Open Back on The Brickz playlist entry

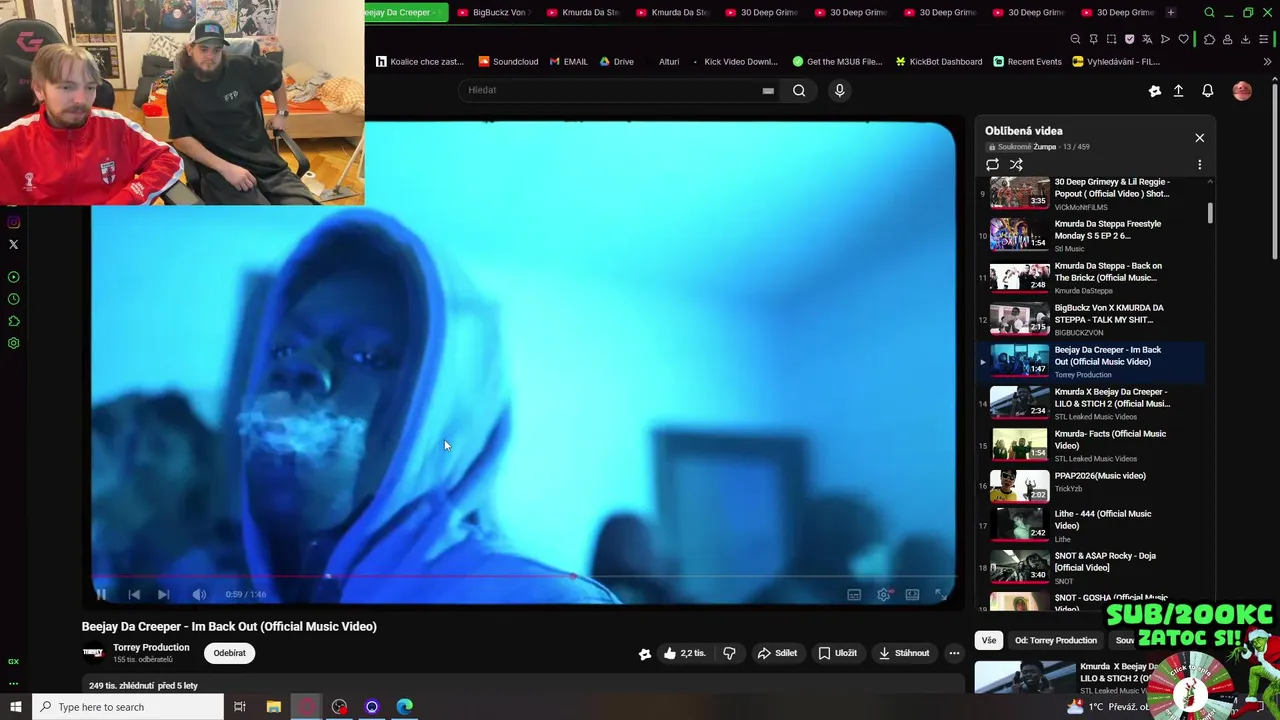coord(1090,277)
